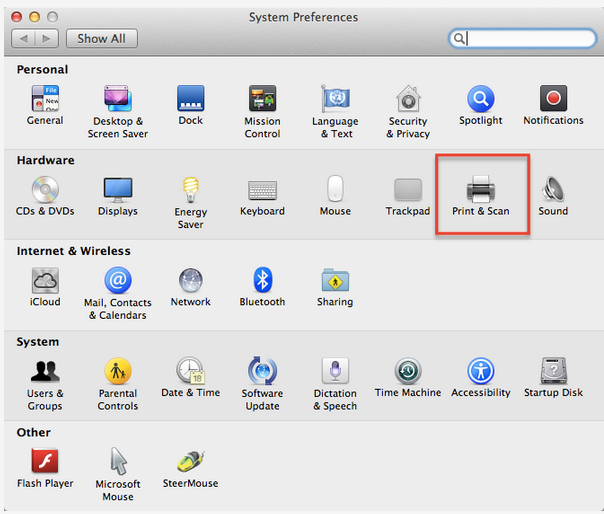Click the search field in toolbar
This screenshot has height=514, width=604.
click(x=528, y=39)
